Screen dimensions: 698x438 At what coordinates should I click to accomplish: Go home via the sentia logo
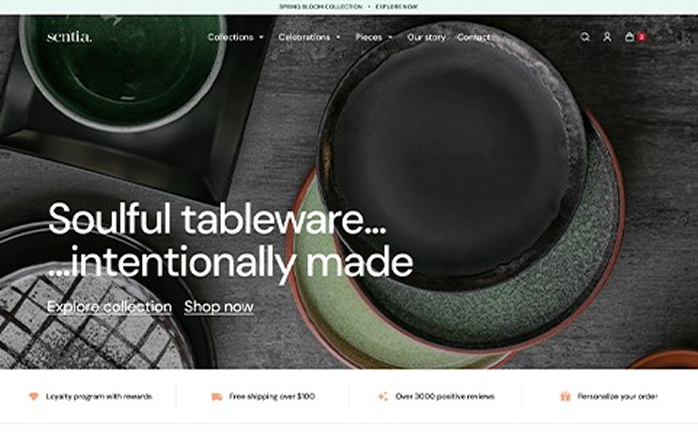click(69, 36)
